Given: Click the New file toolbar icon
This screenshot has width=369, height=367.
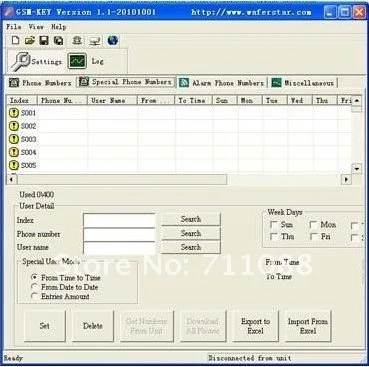Looking at the screenshot, I should tap(15, 41).
